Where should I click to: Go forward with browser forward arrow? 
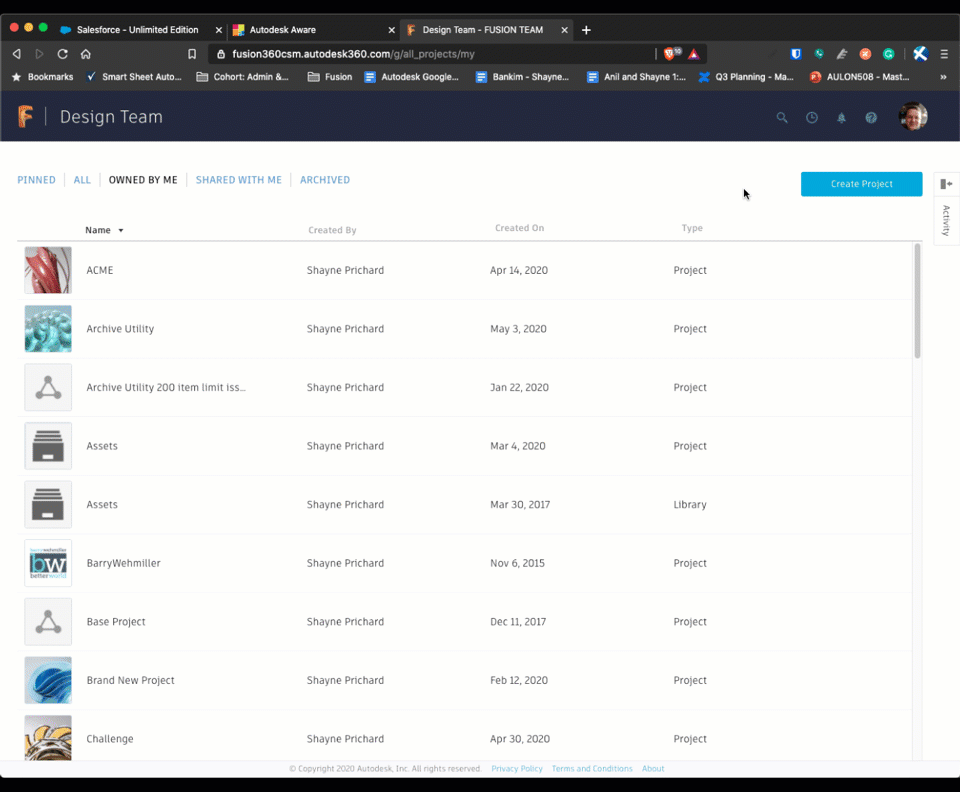pos(39,54)
